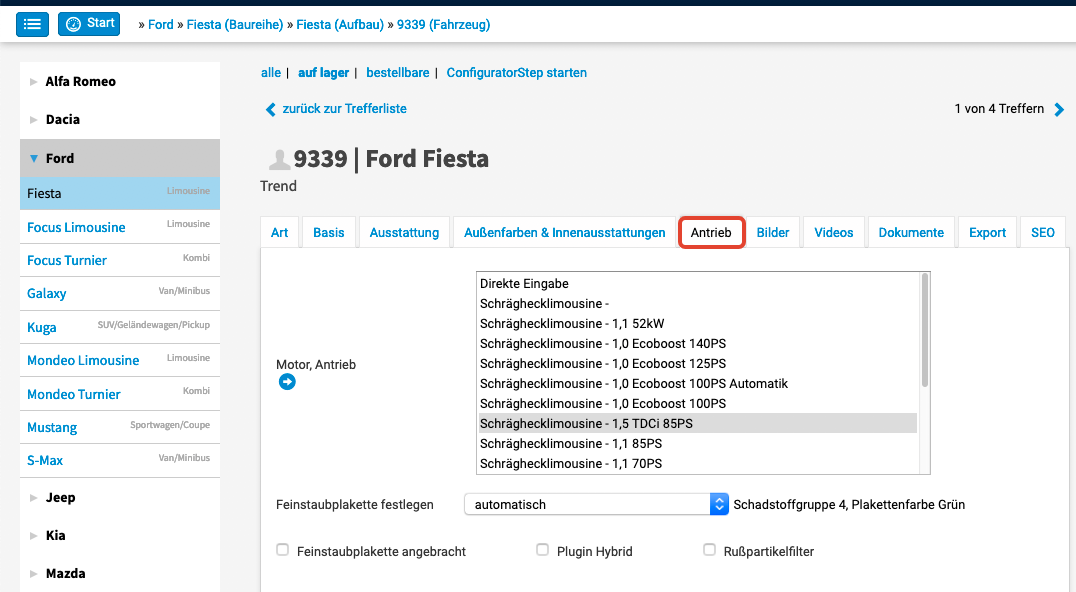Click the list menu icon button
The width and height of the screenshot is (1076, 592).
pyautogui.click(x=32, y=23)
